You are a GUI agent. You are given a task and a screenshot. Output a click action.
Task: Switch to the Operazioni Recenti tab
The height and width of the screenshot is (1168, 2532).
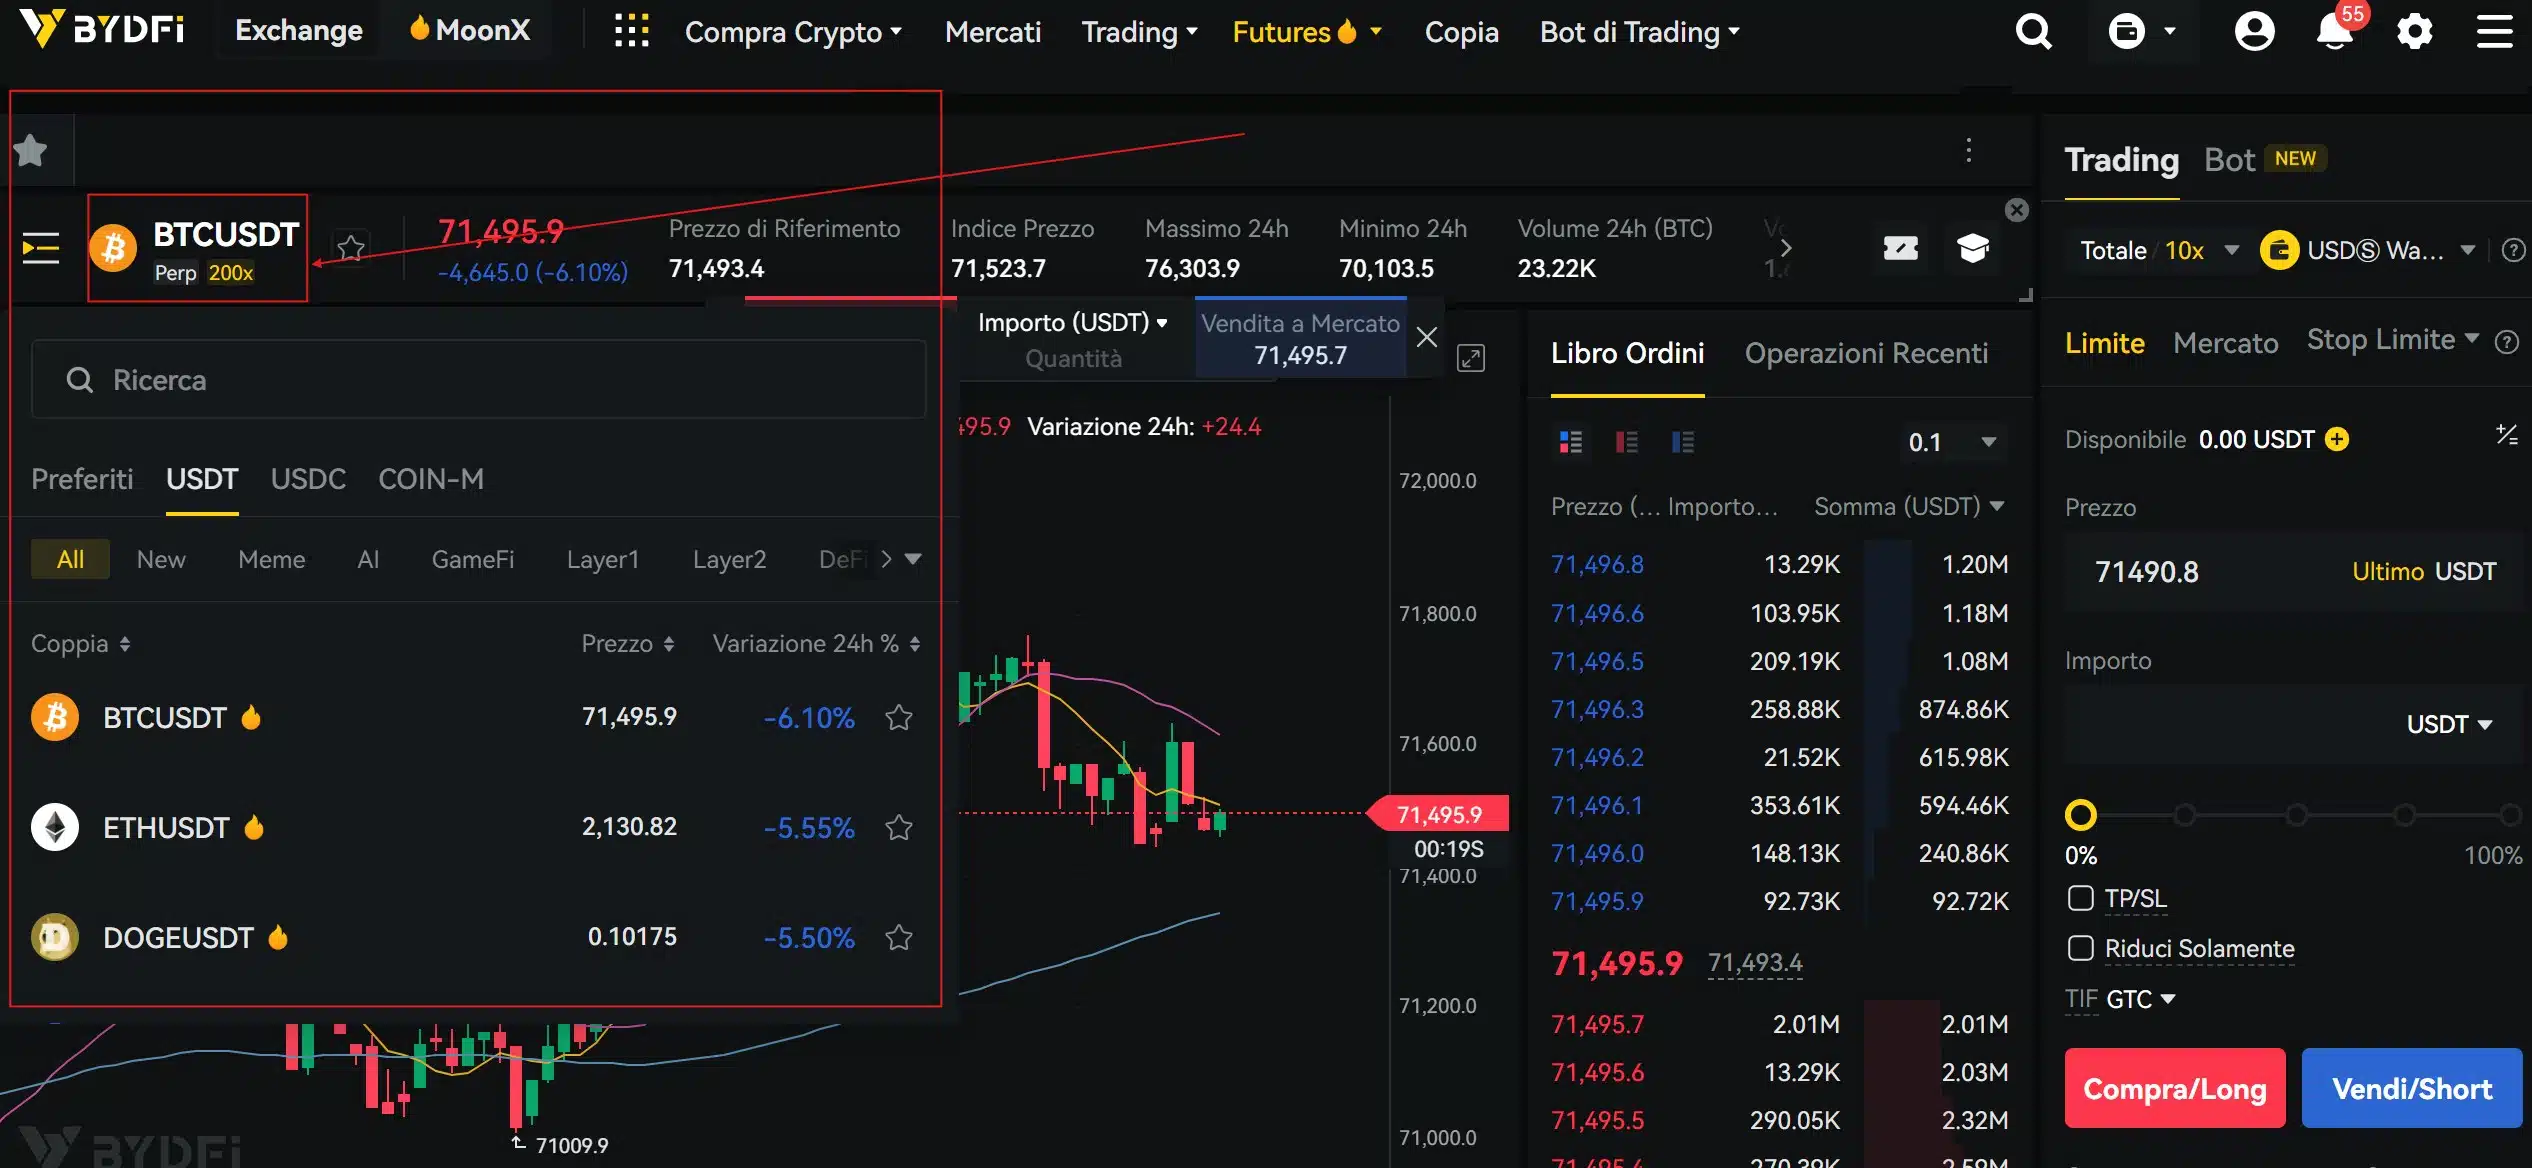point(1866,353)
